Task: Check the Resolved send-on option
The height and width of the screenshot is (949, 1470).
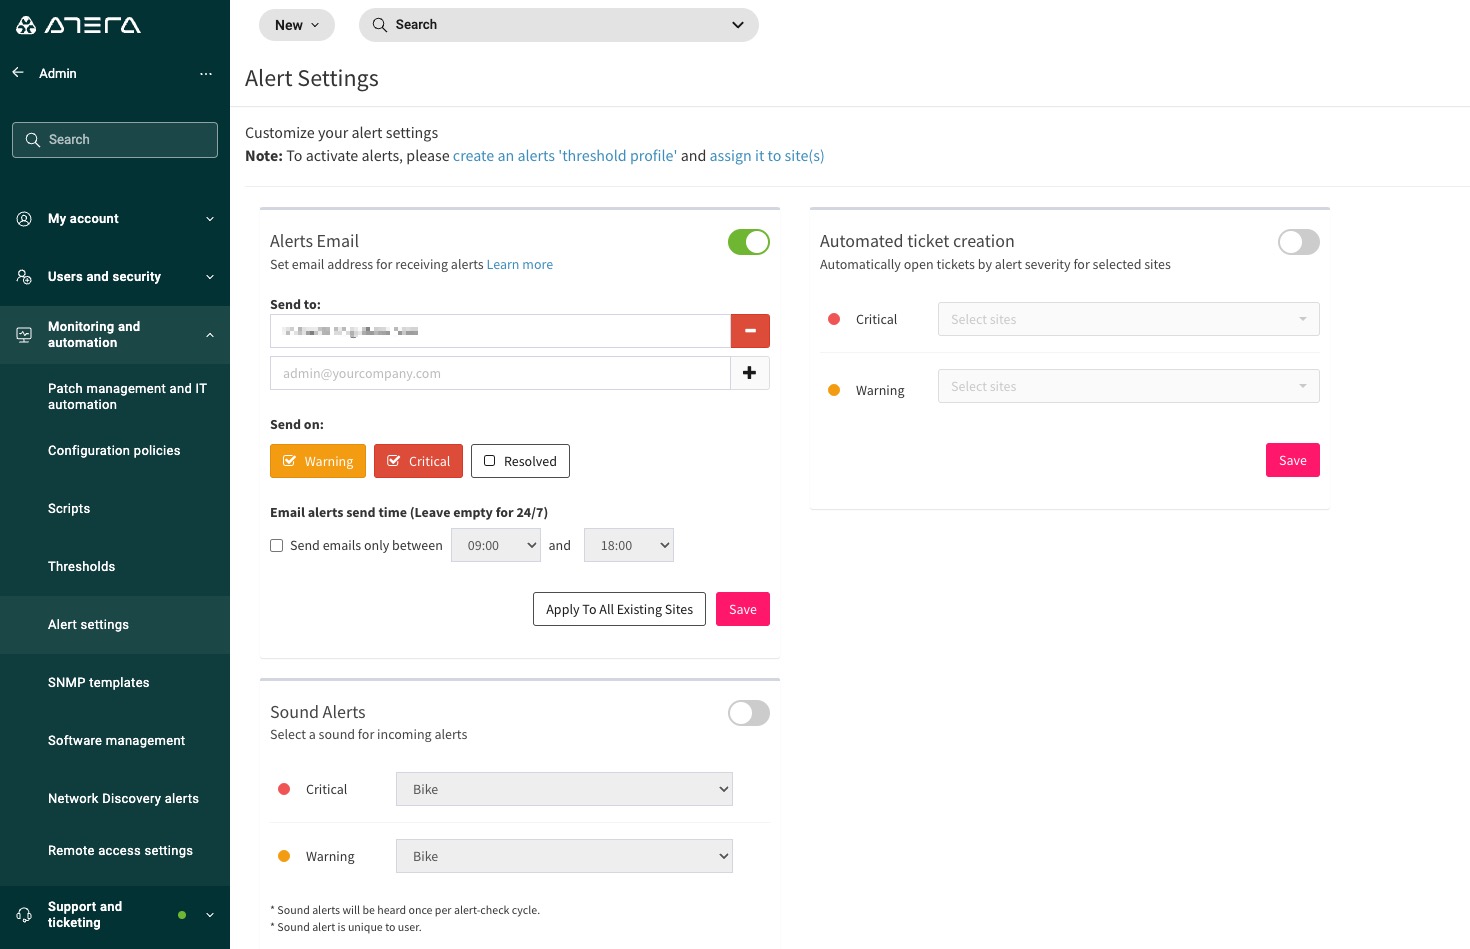Action: pos(520,461)
